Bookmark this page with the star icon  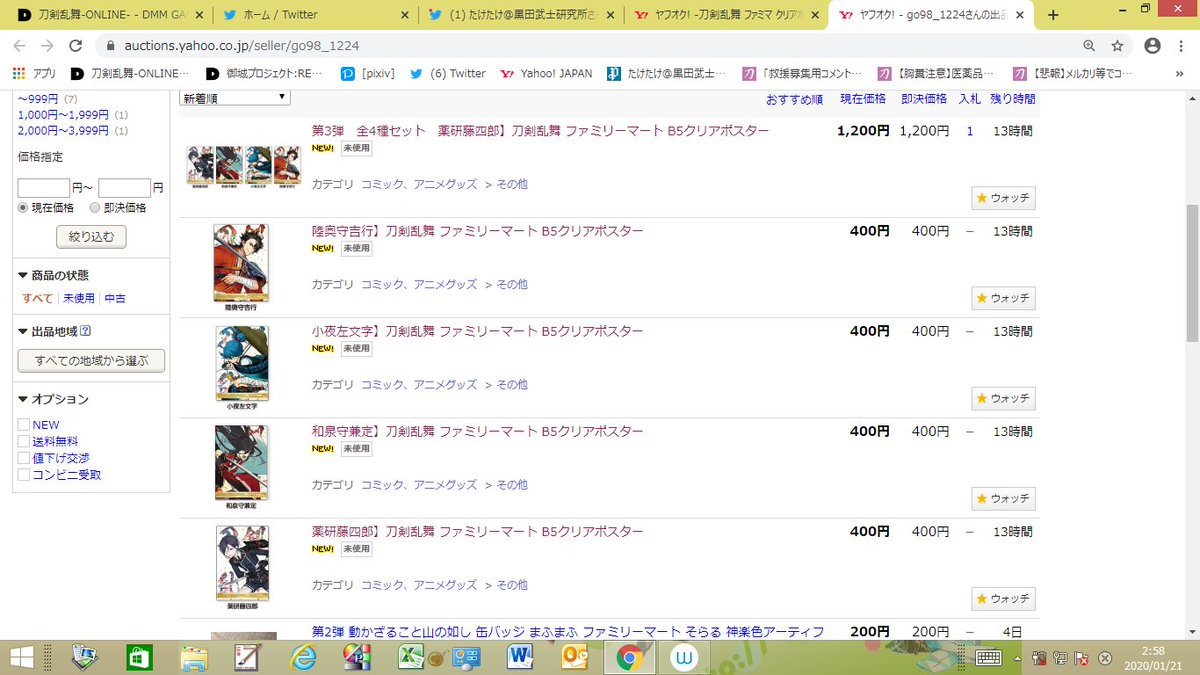pos(1118,46)
